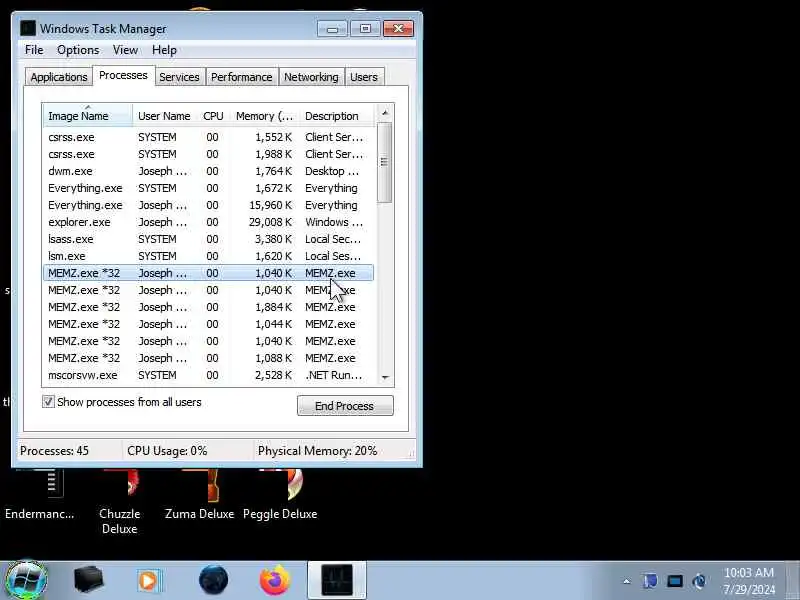The image size is (800, 600).
Task: Sort by CPU column header
Action: pyautogui.click(x=213, y=116)
